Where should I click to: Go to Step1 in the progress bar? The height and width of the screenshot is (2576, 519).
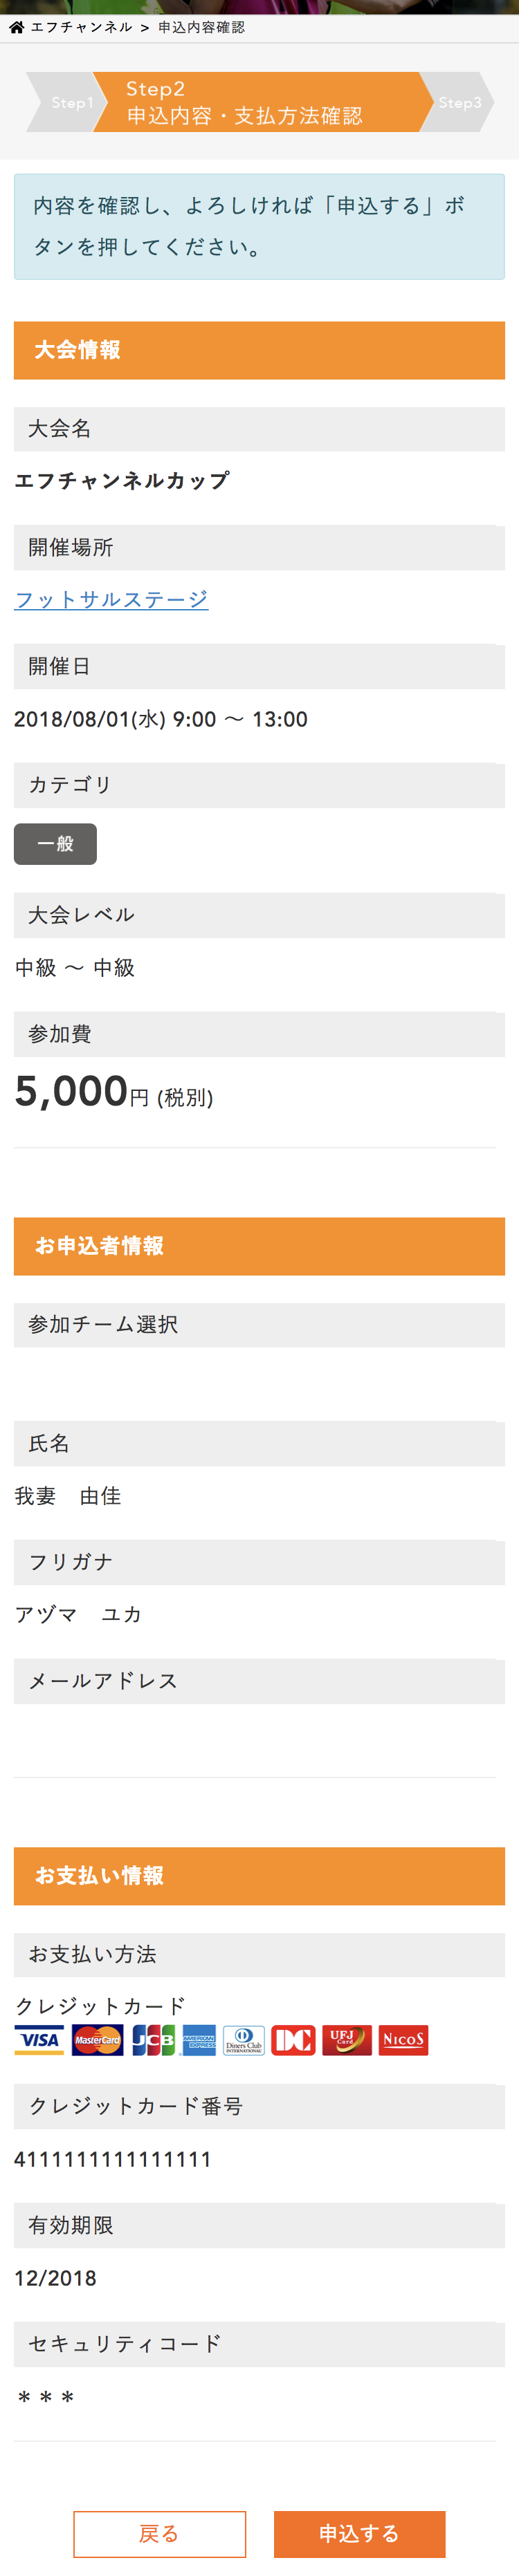point(70,103)
